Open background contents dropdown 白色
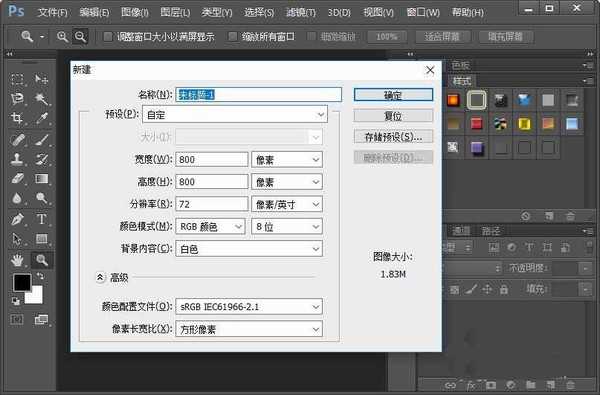This screenshot has height=395, width=600. (249, 249)
